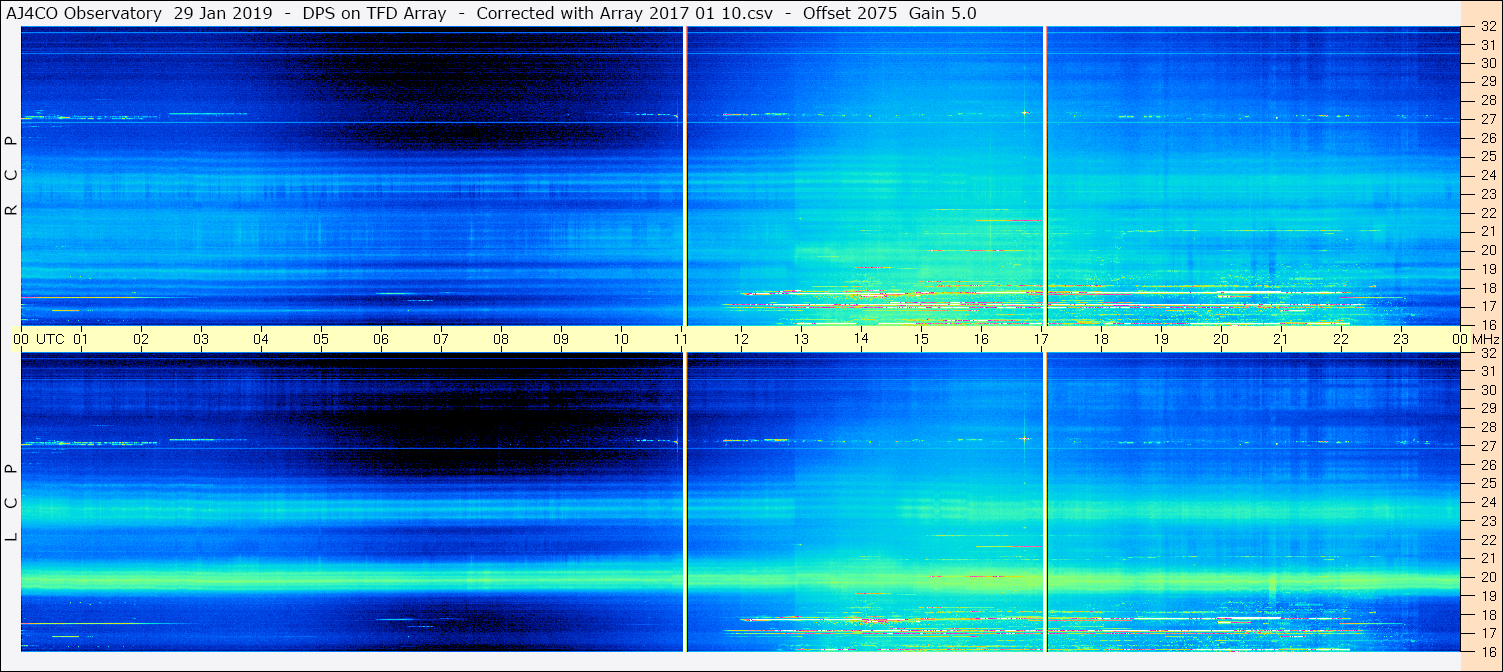
Task: Click the 23 MHz label of LCP panel
Action: click(1488, 521)
